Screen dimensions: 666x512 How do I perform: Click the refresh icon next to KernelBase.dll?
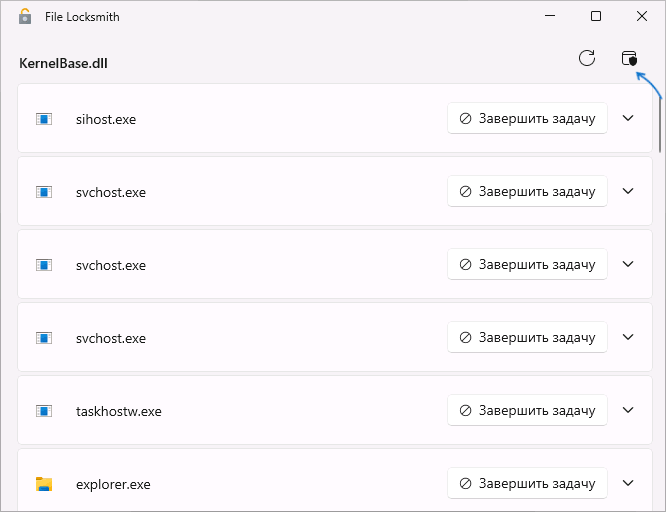click(x=587, y=58)
